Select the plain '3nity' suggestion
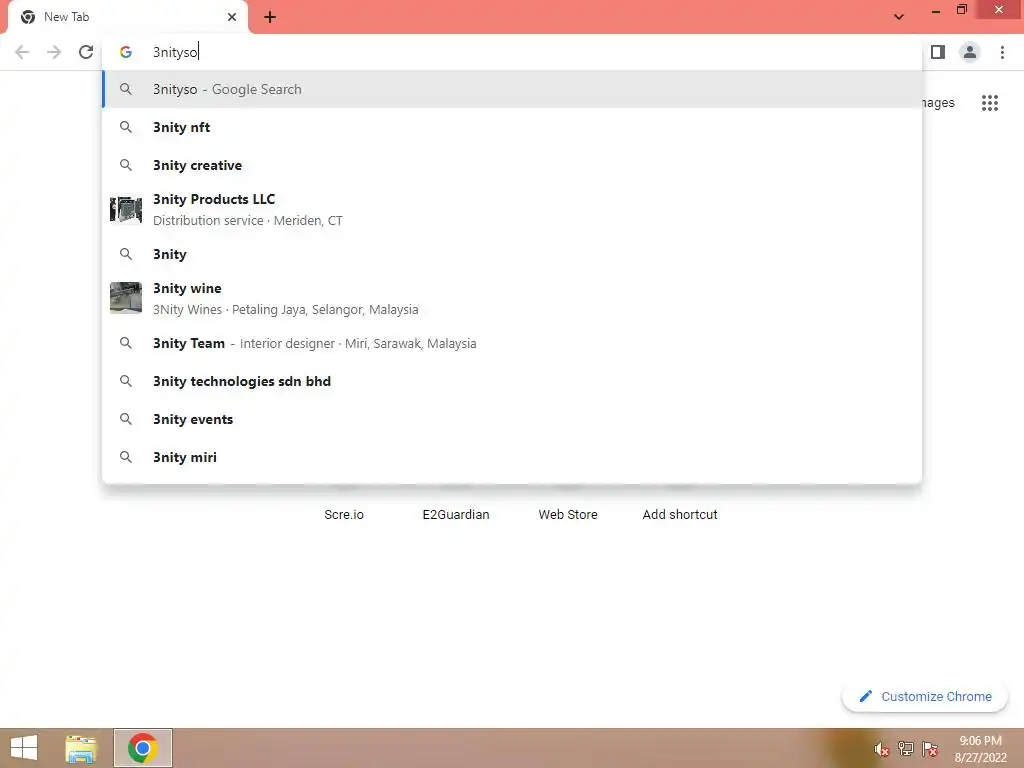 [x=512, y=254]
